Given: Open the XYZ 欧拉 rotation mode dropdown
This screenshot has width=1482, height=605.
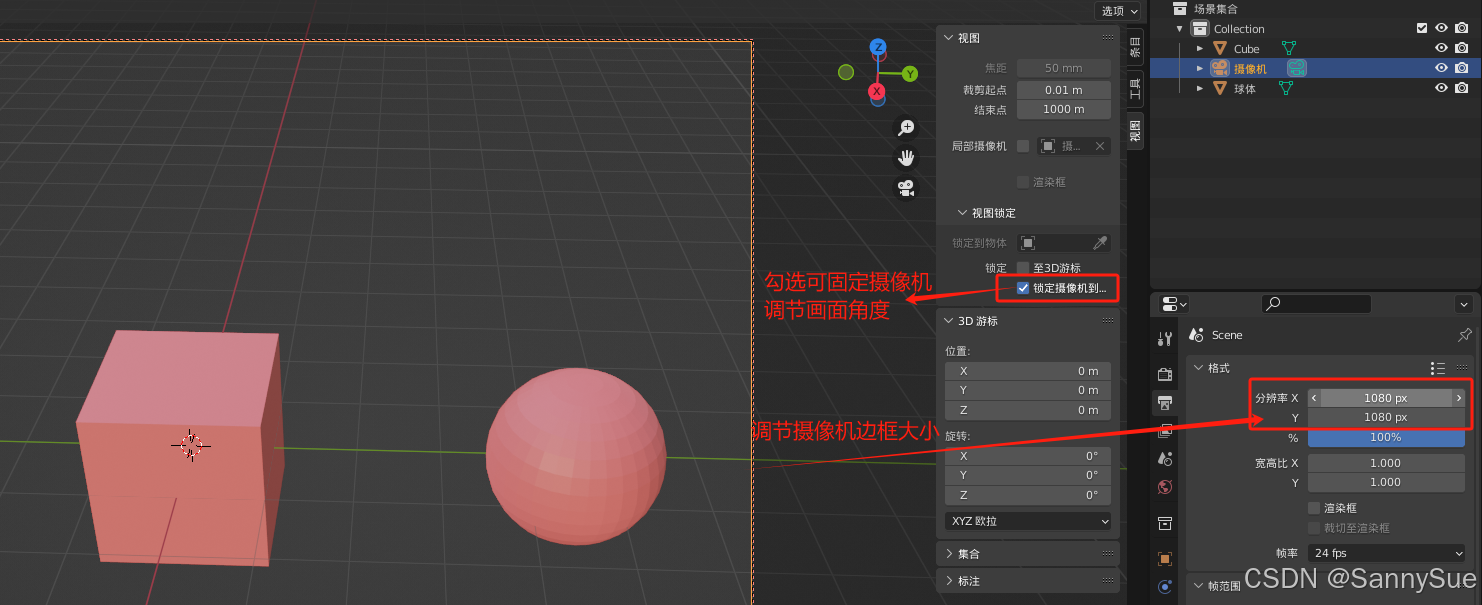Looking at the screenshot, I should [x=1028, y=521].
